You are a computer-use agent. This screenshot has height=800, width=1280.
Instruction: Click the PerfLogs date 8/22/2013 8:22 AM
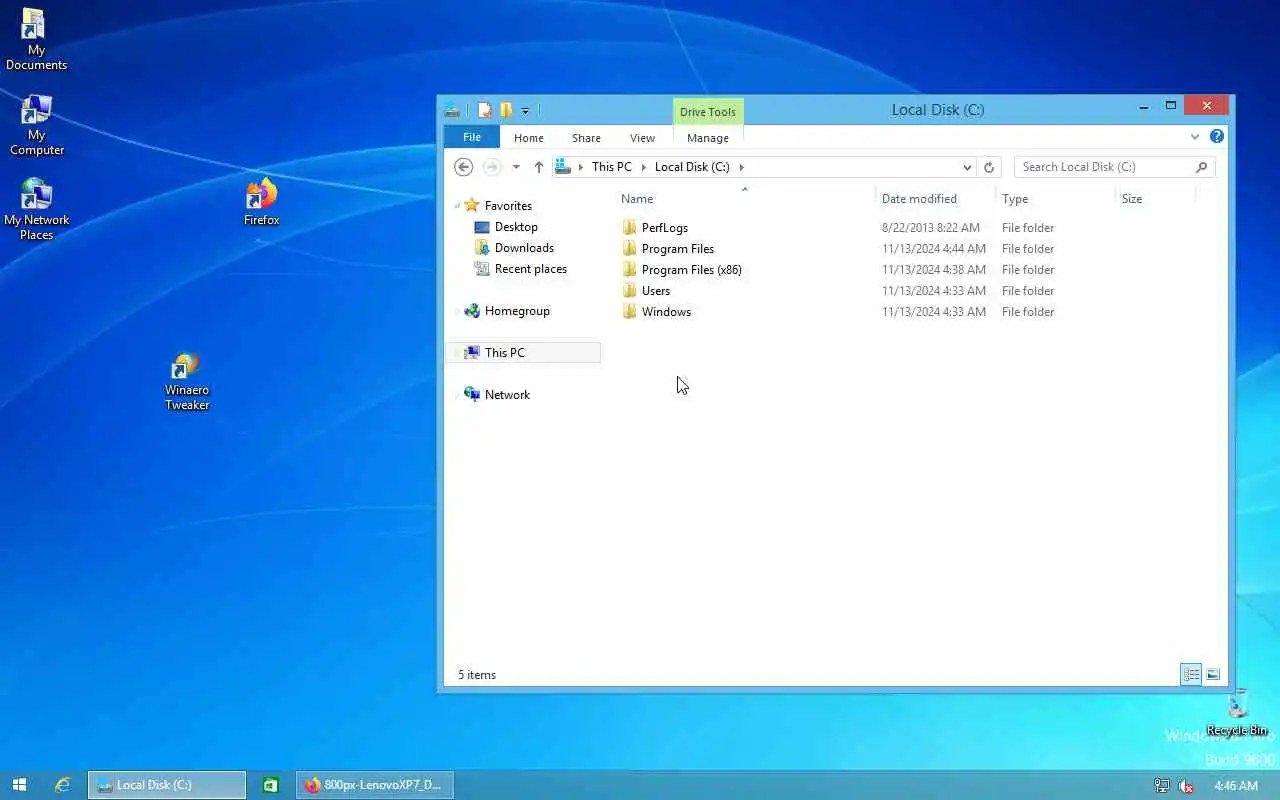(931, 228)
